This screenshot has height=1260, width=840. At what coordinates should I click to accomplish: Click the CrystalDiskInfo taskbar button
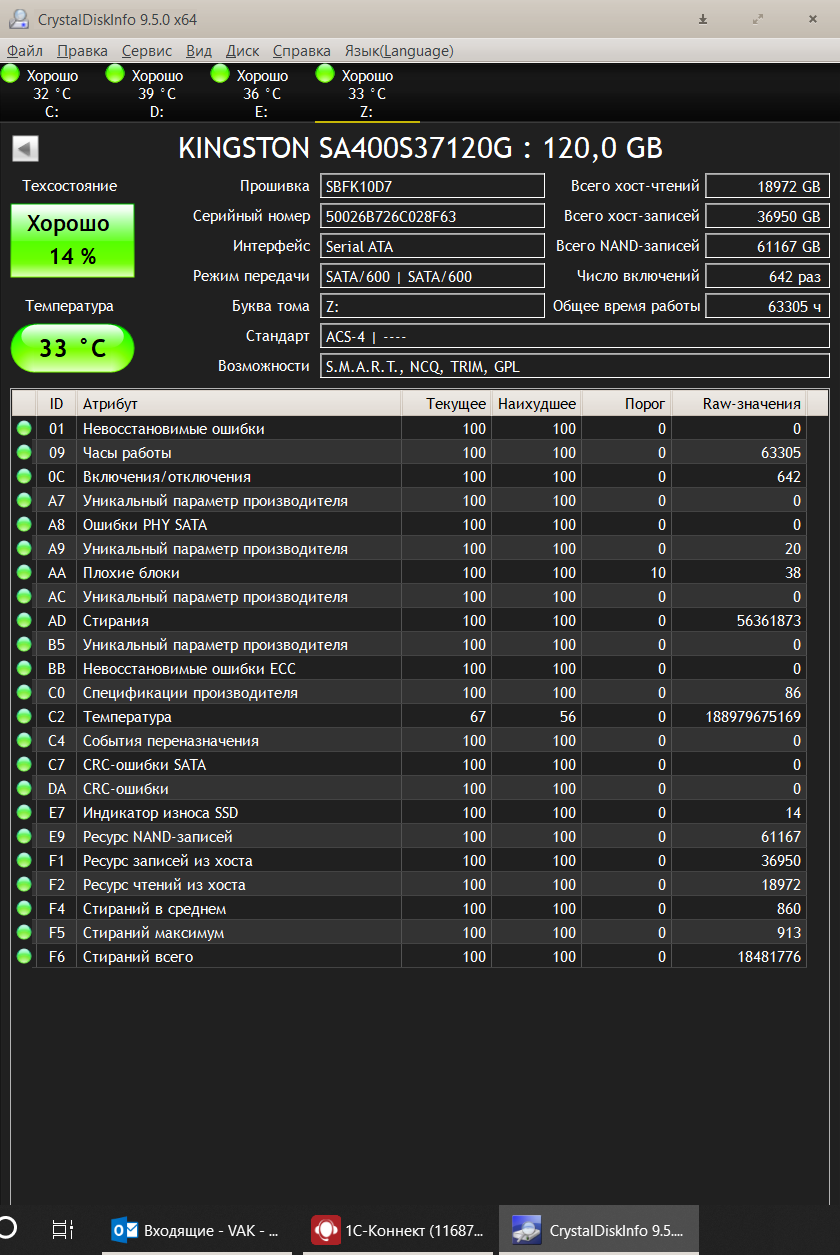click(598, 1230)
